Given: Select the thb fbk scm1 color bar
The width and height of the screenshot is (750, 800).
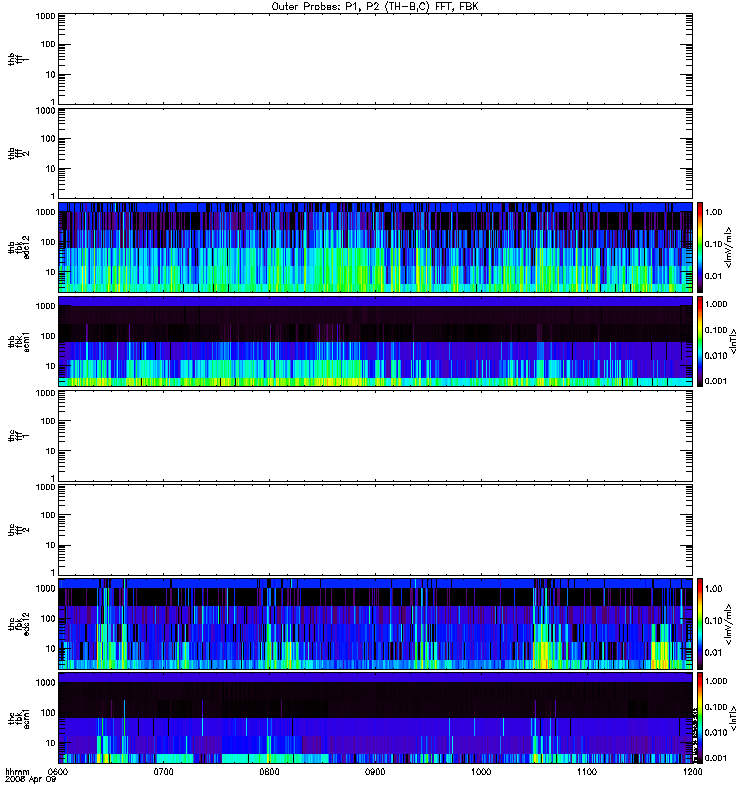Looking at the screenshot, I should click(700, 341).
